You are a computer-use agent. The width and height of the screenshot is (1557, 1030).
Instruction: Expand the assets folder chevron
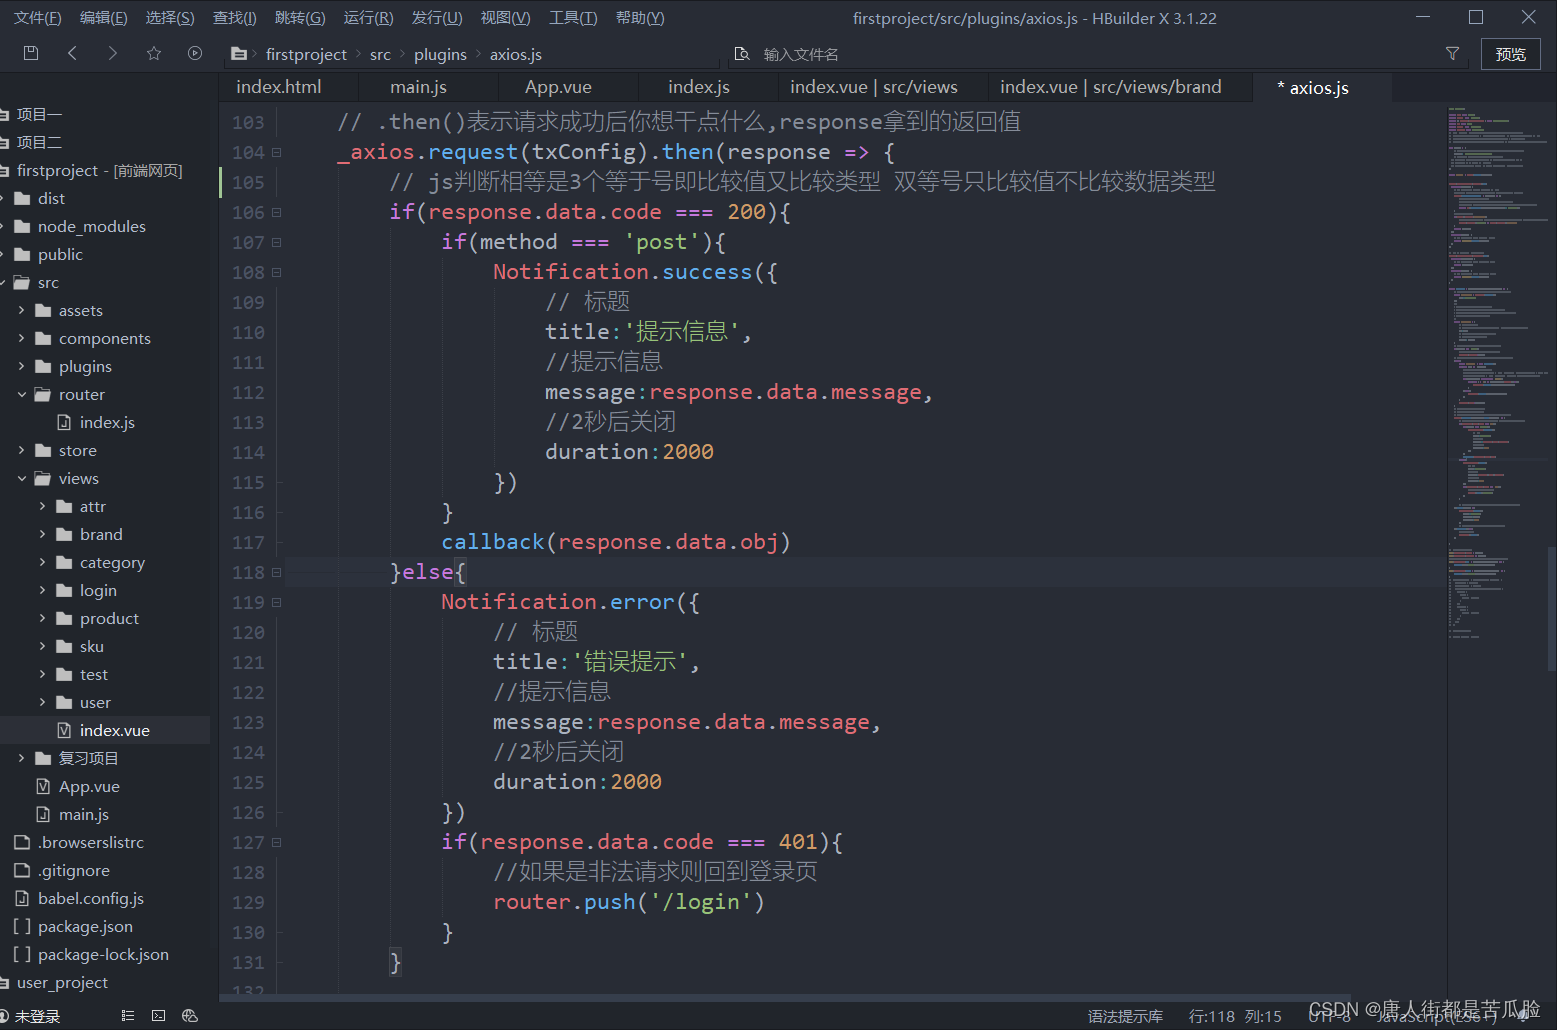pos(22,310)
